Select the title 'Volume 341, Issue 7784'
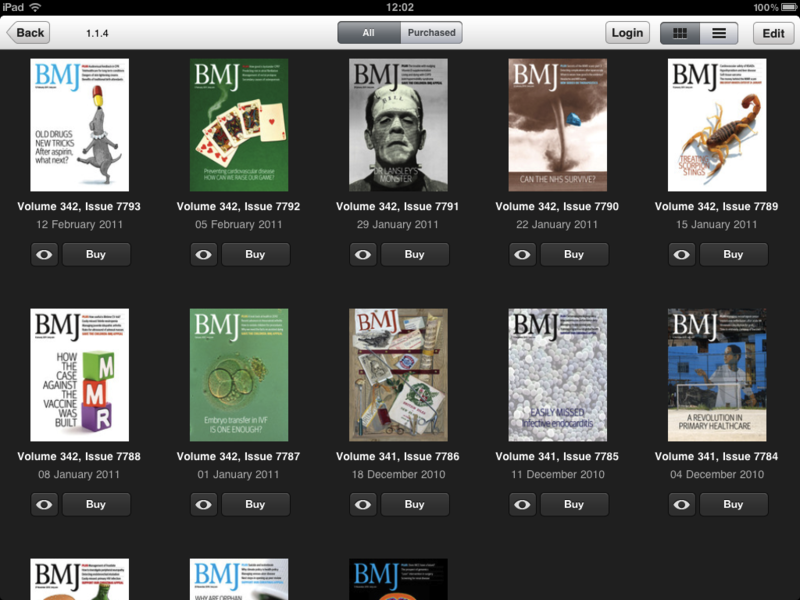Image resolution: width=800 pixels, height=600 pixels. (x=716, y=457)
